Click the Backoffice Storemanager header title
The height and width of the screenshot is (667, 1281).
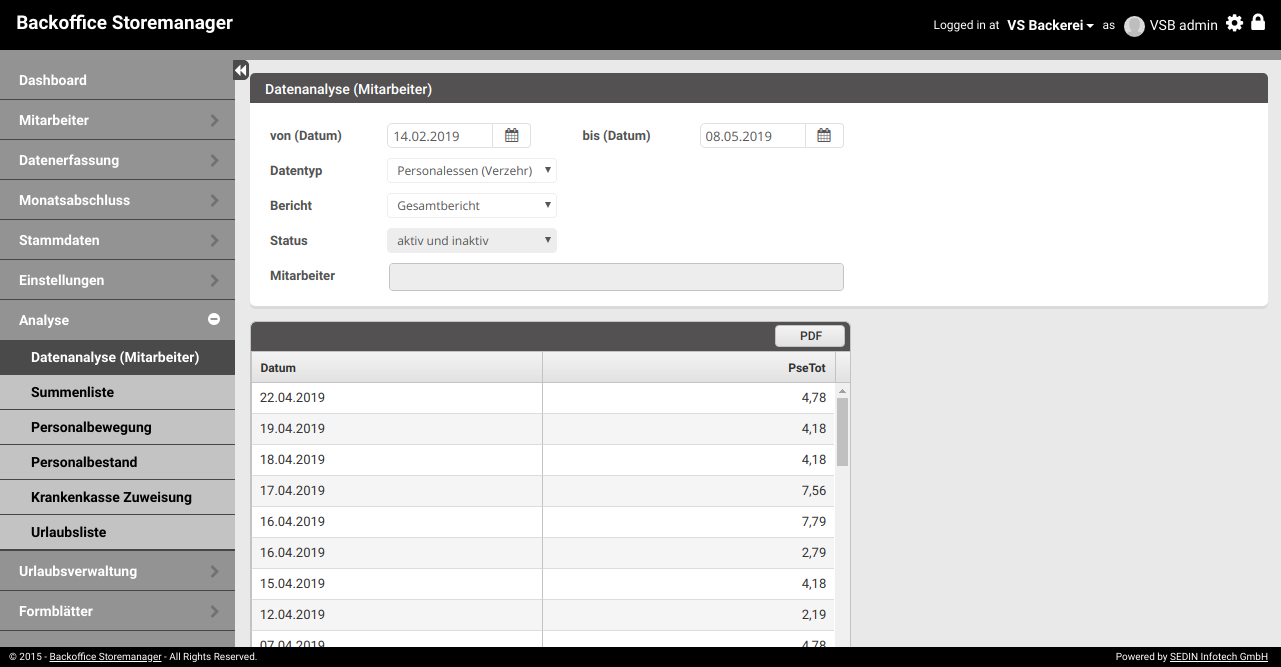(125, 23)
